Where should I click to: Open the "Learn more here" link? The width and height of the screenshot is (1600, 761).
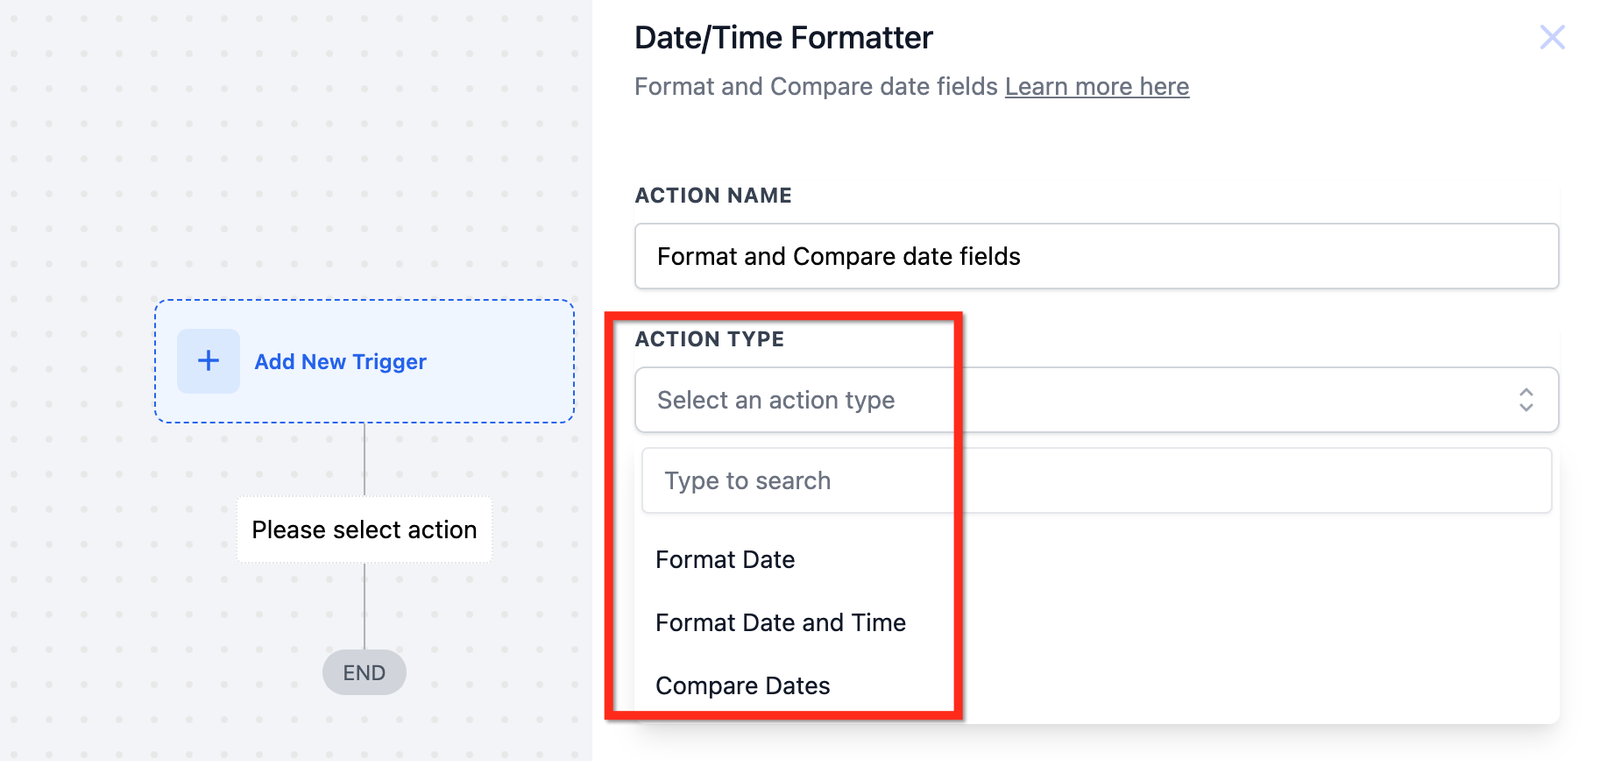(x=1096, y=87)
